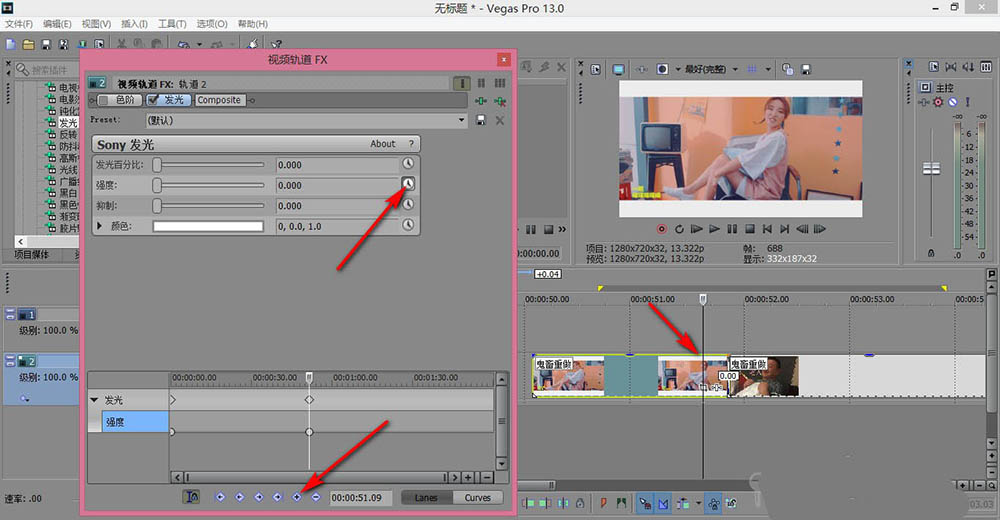Click Play from start button under preview

click(696, 229)
